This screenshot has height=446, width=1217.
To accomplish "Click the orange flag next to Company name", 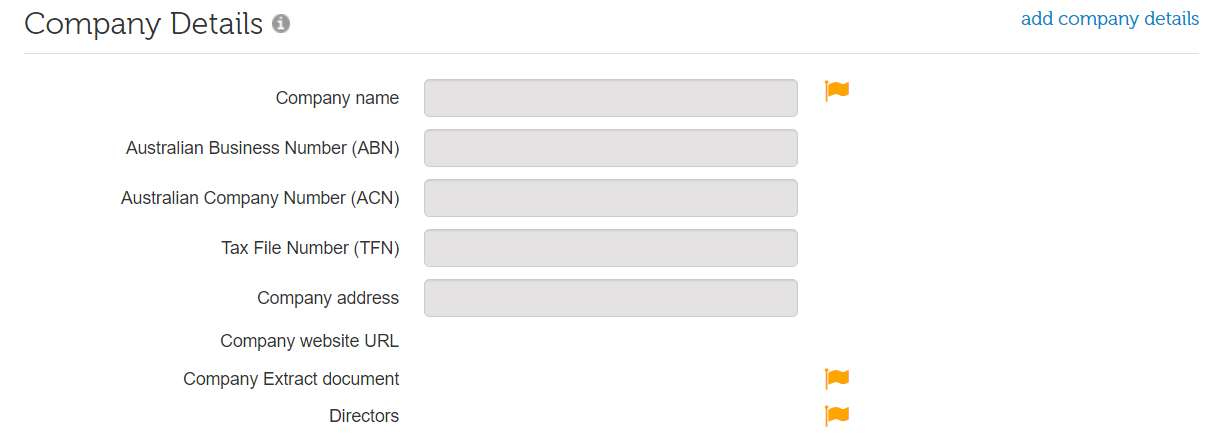I will [x=836, y=91].
